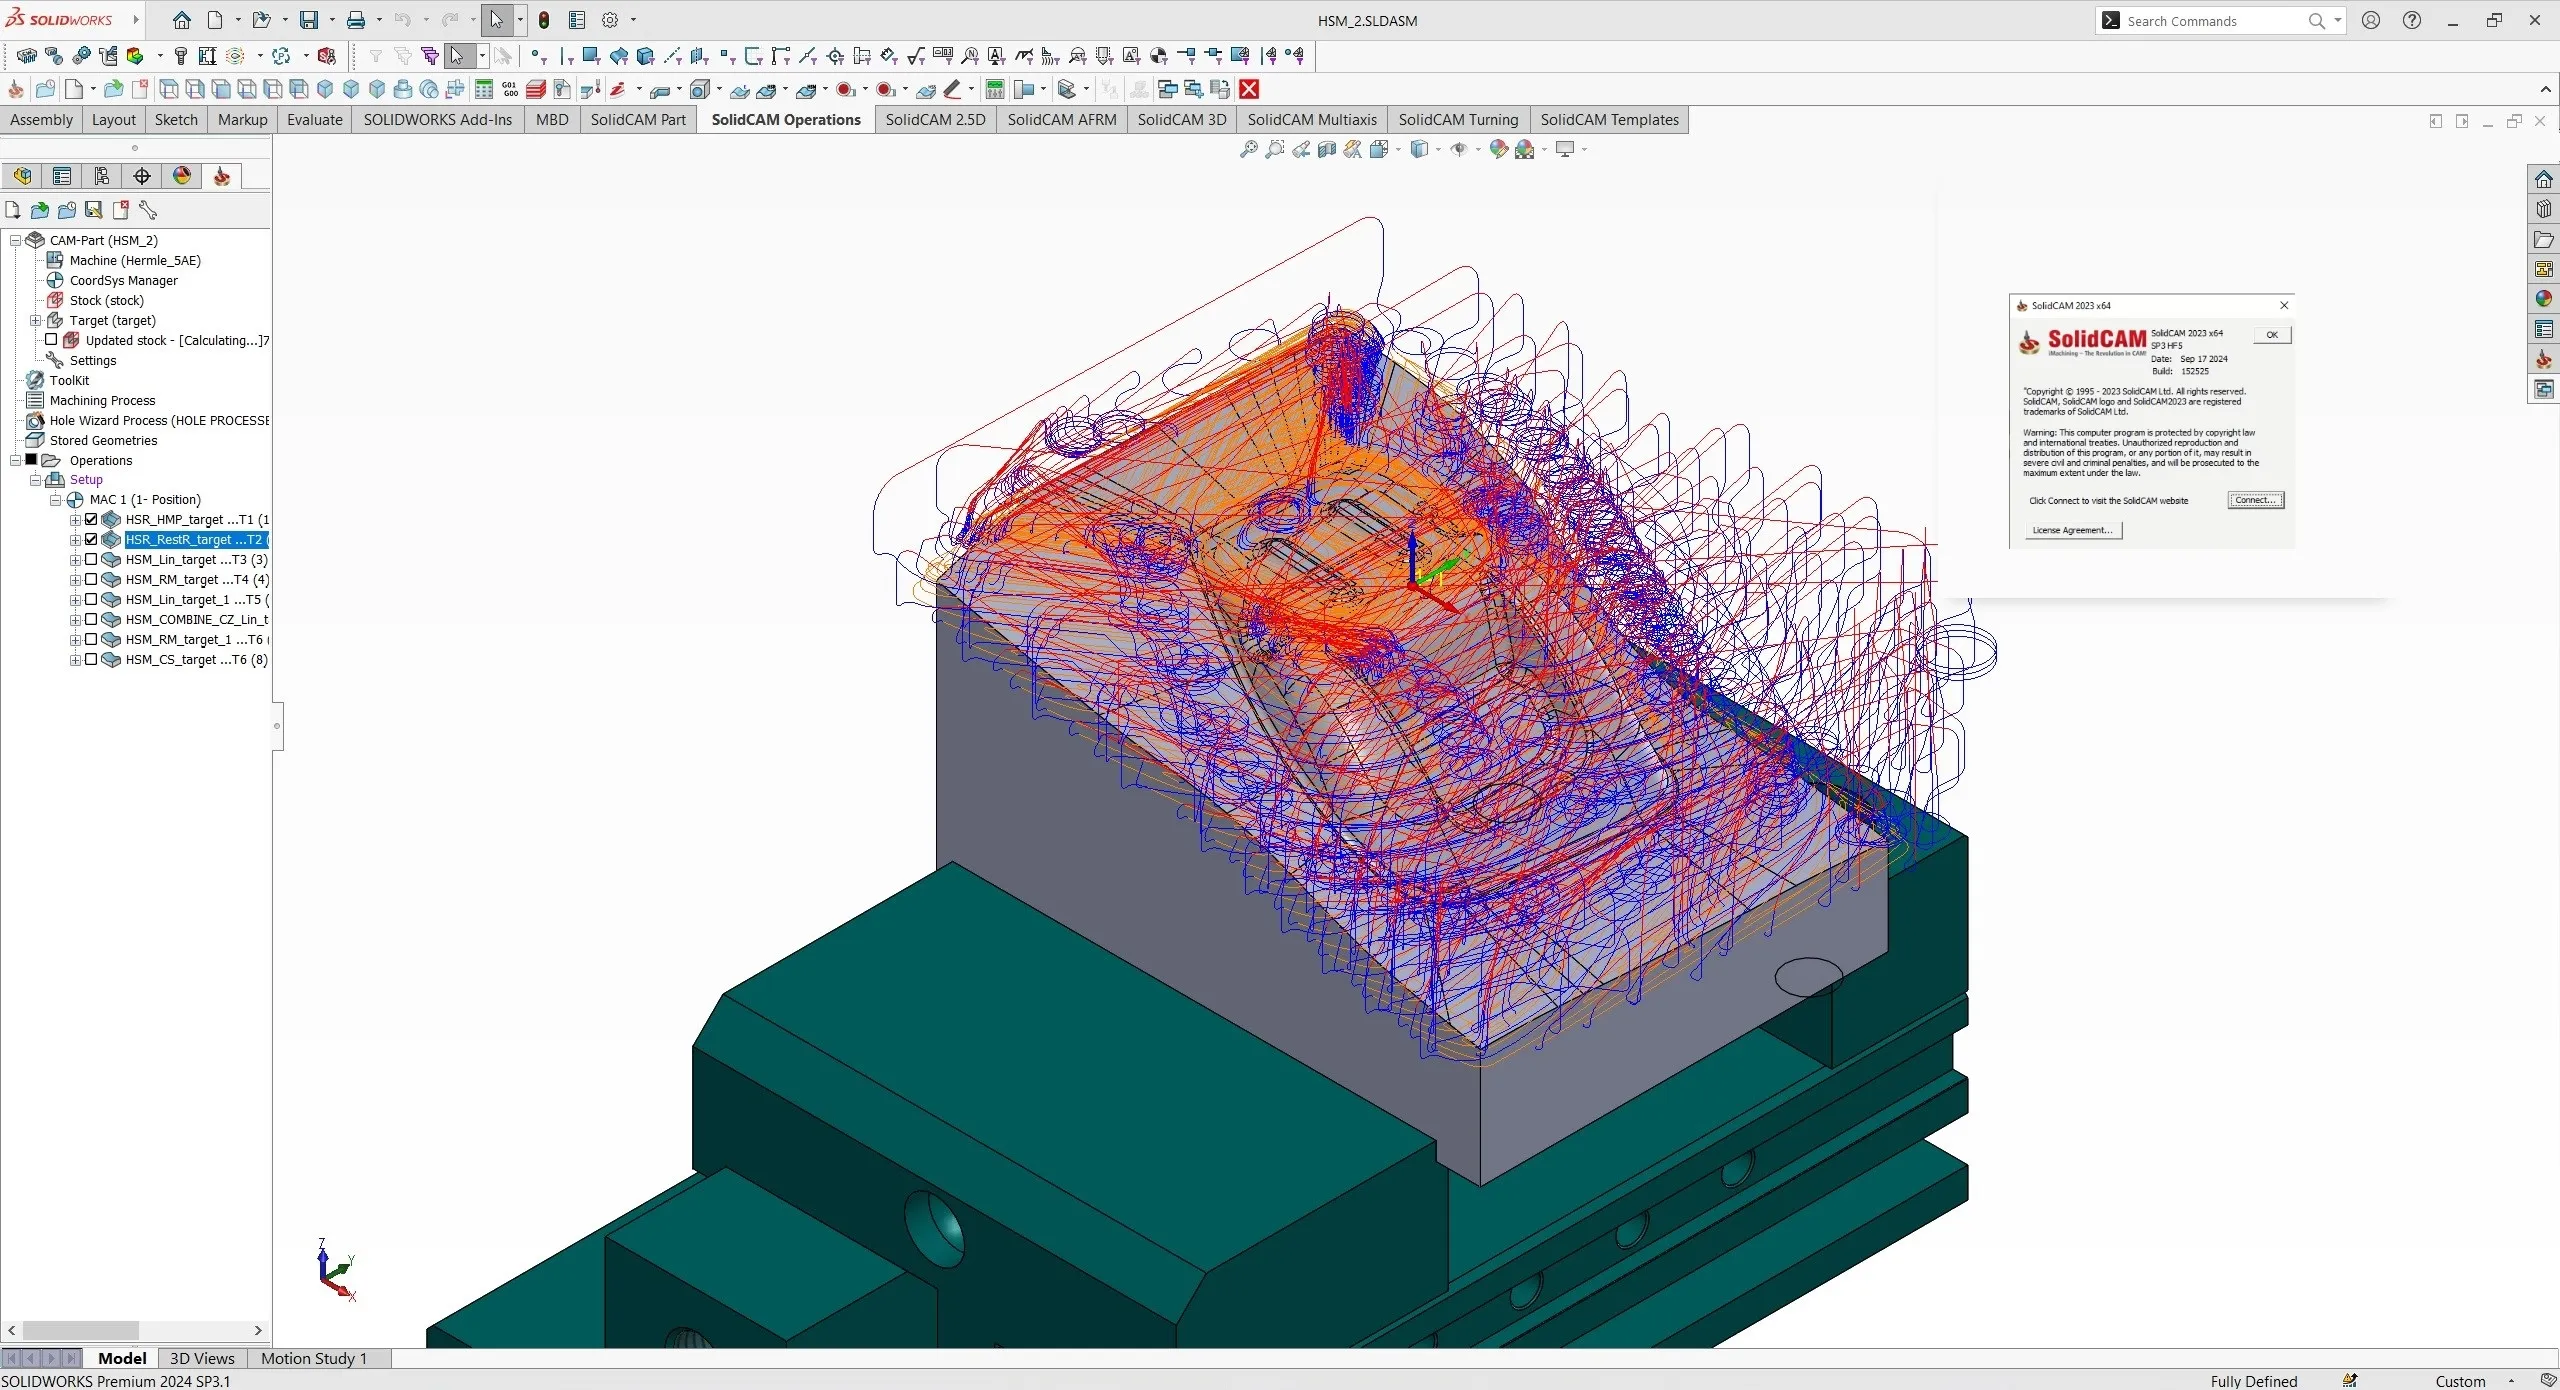Open the Search Commands dropdown arrow
The height and width of the screenshot is (1390, 2560).
pyautogui.click(x=2337, y=20)
